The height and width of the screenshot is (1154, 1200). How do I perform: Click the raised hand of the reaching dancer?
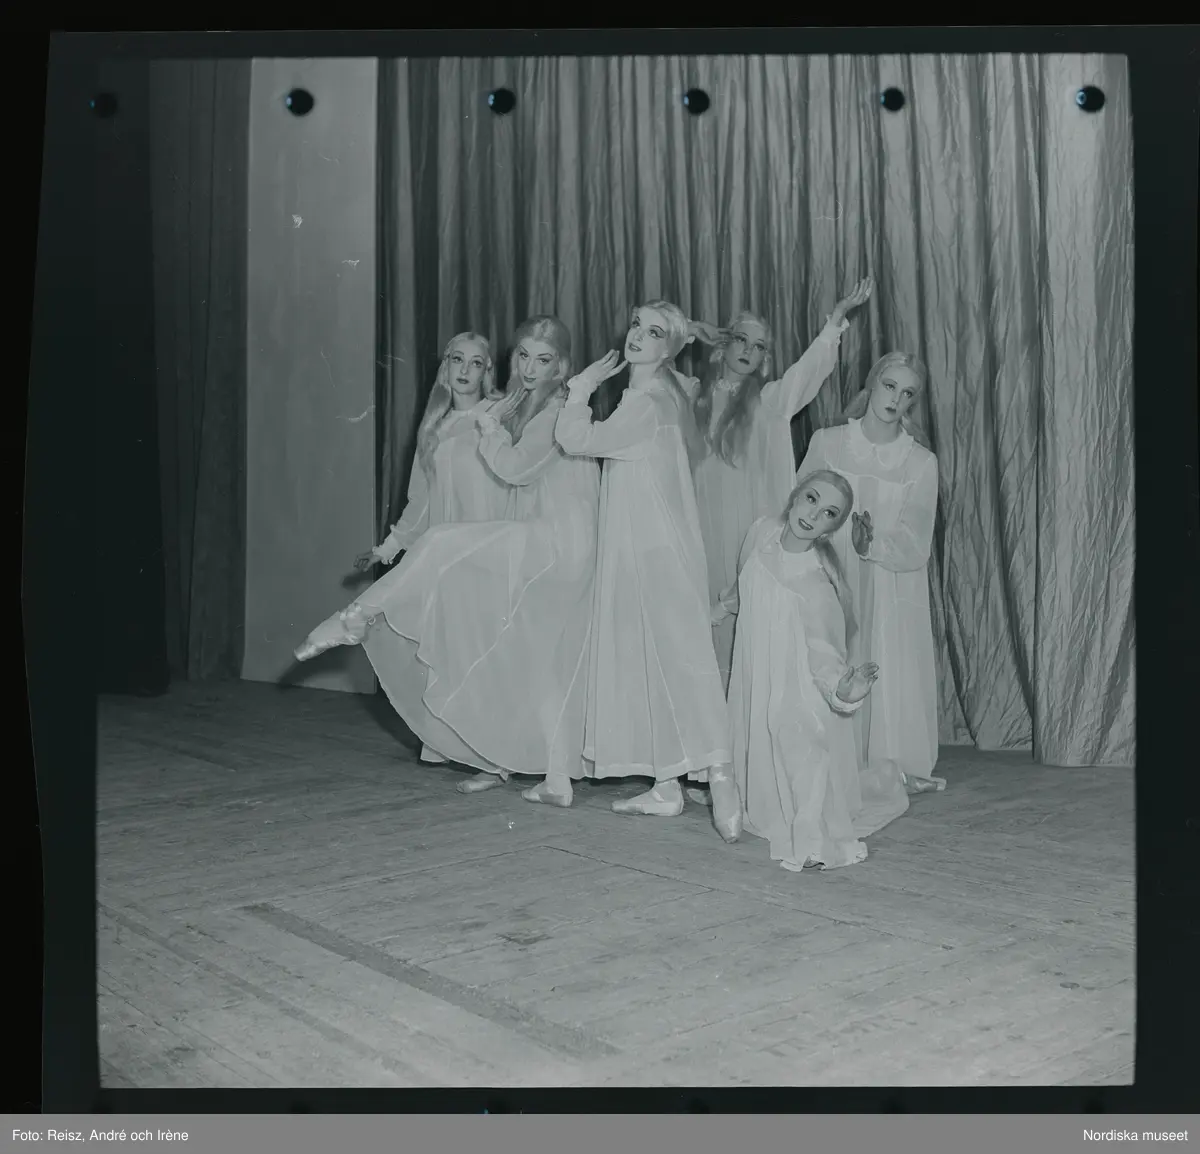tap(853, 297)
